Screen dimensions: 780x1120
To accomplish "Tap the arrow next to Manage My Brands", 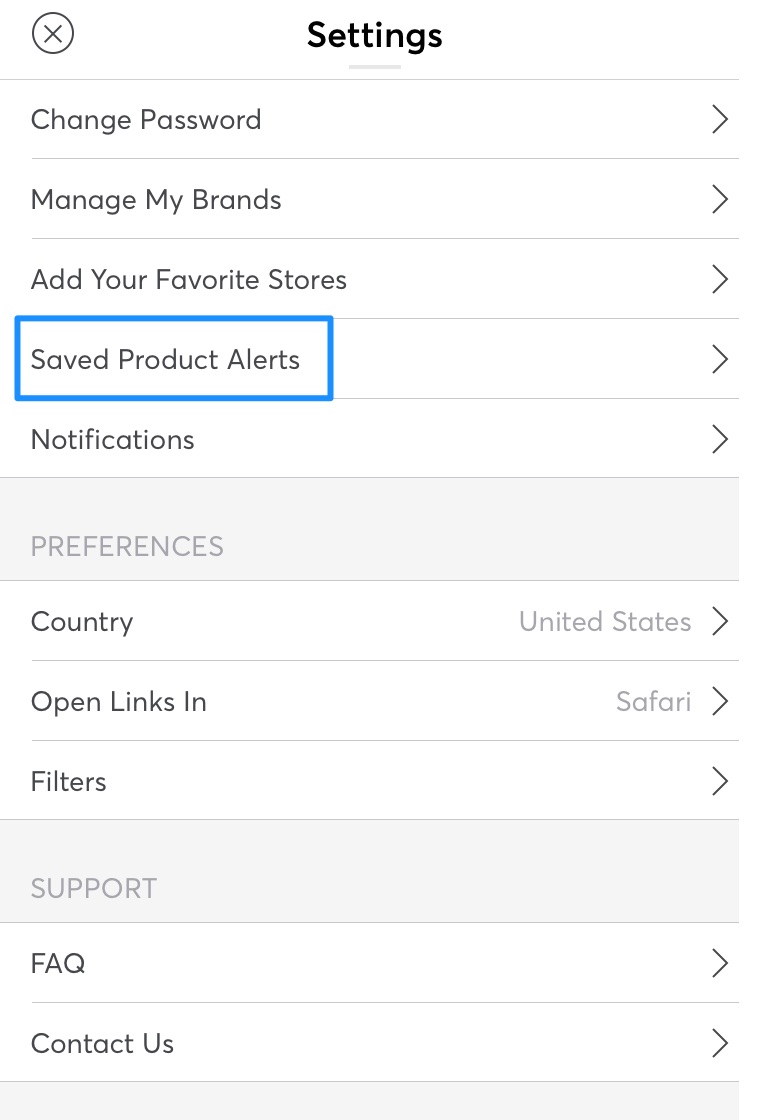I will click(x=720, y=199).
